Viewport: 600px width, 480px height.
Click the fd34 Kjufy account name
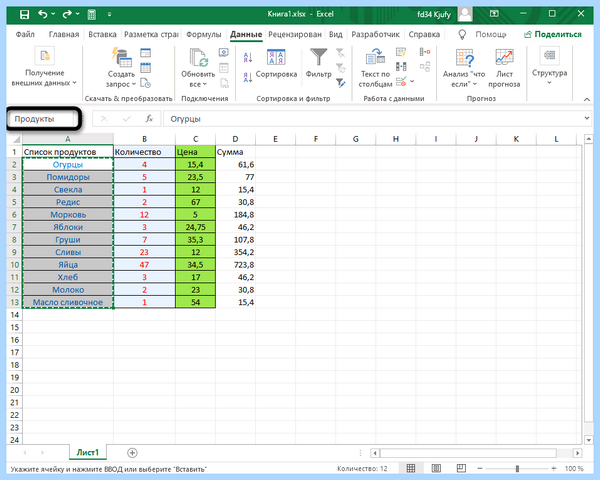point(434,15)
